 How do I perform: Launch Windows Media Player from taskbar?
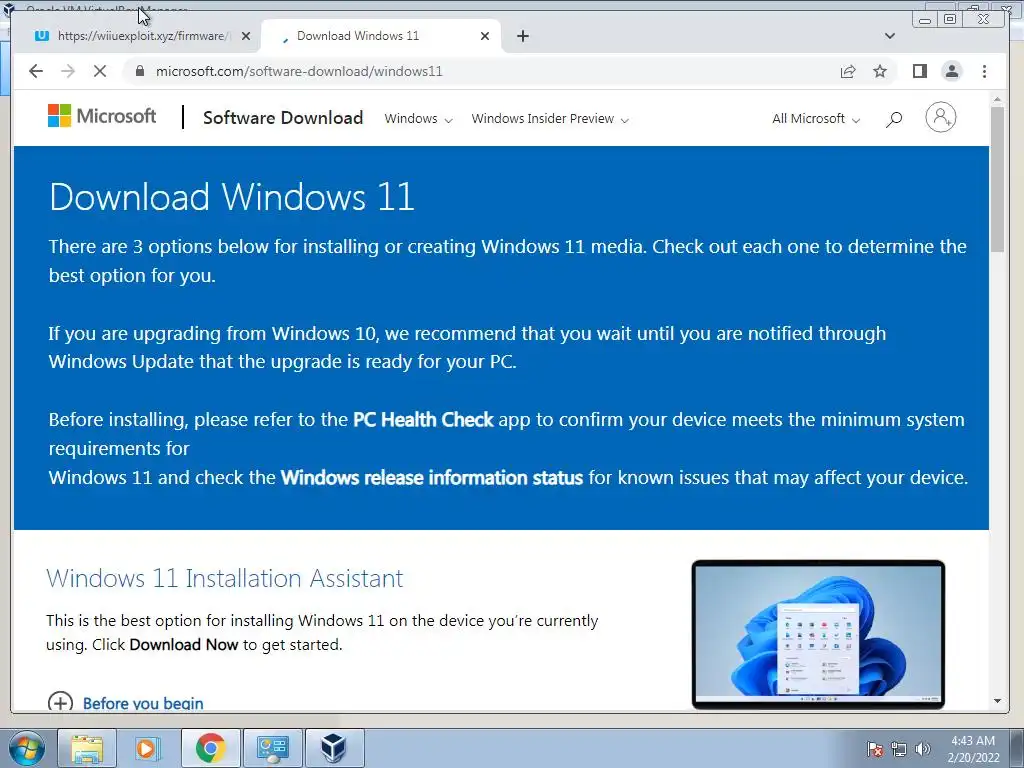coord(148,748)
